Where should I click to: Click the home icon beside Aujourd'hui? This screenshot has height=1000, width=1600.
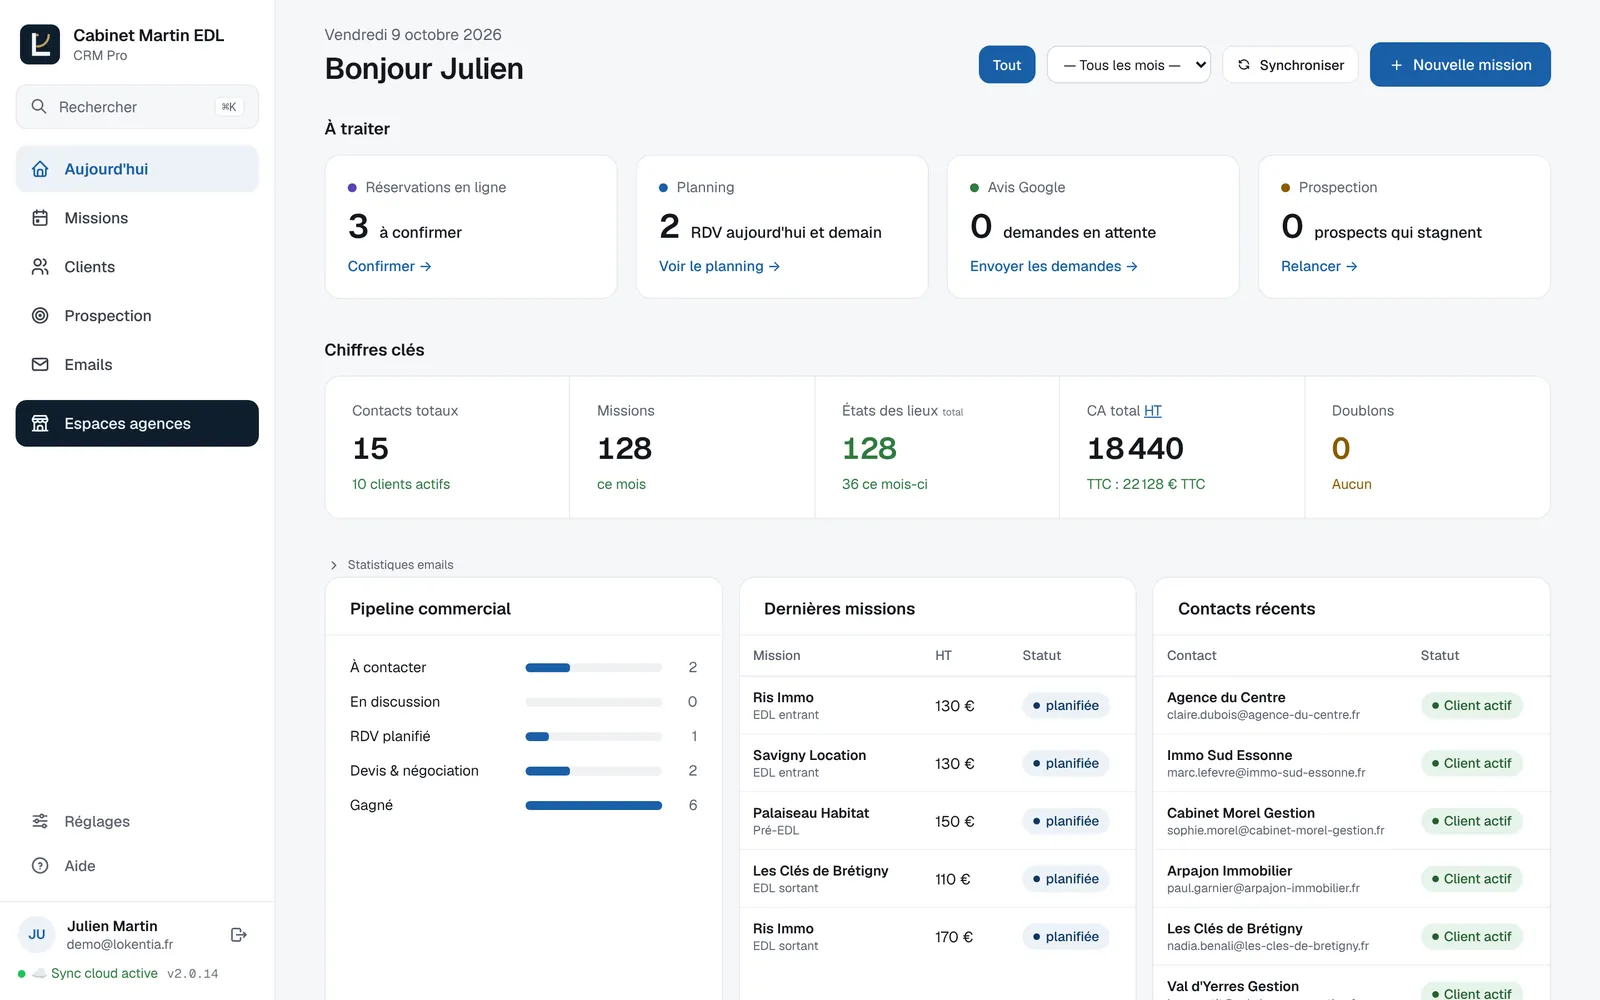tap(40, 169)
